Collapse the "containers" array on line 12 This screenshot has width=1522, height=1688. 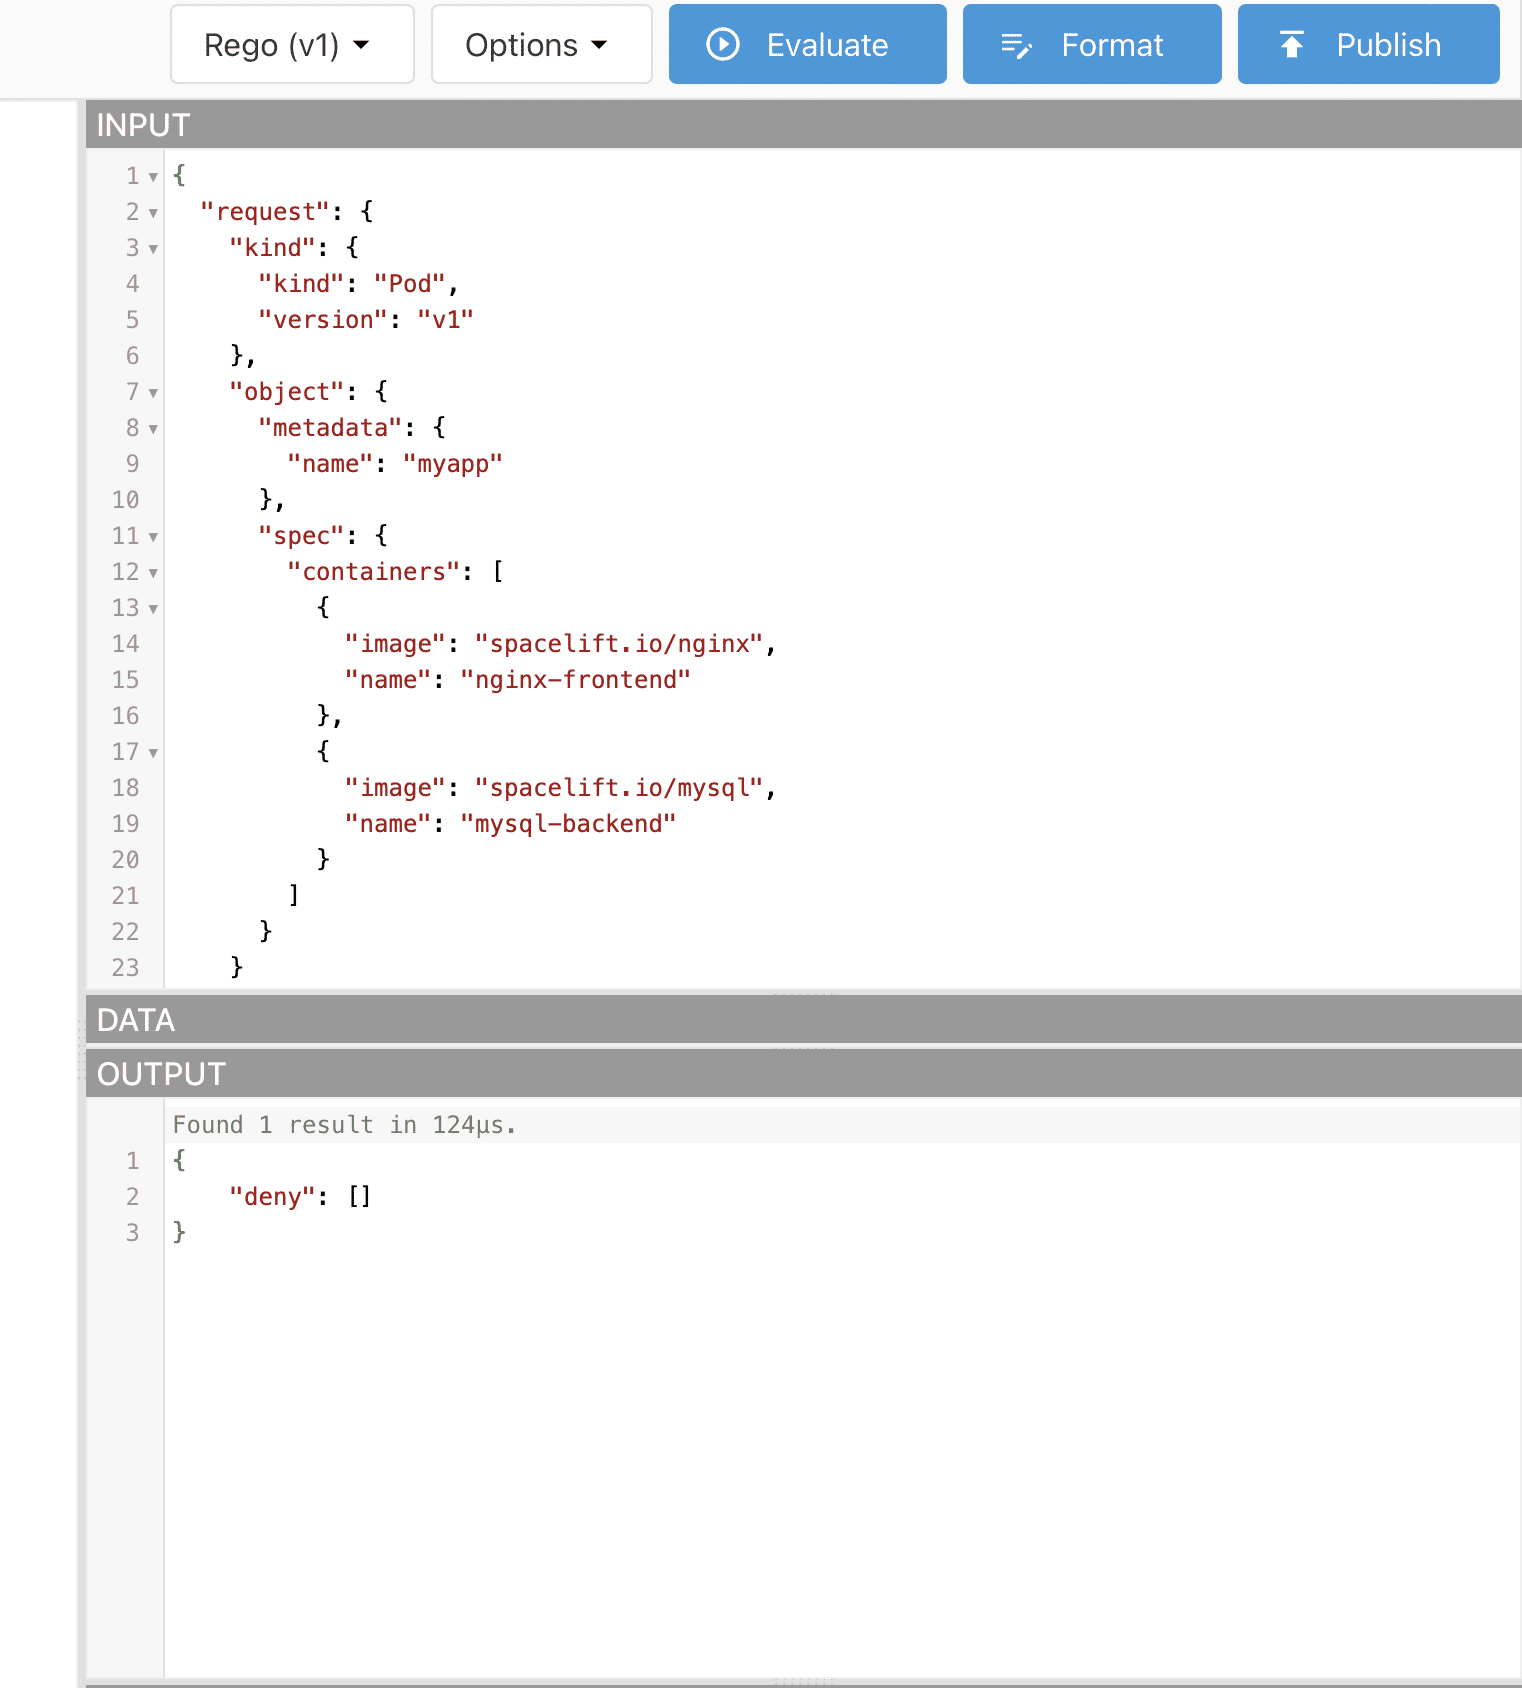coord(153,573)
